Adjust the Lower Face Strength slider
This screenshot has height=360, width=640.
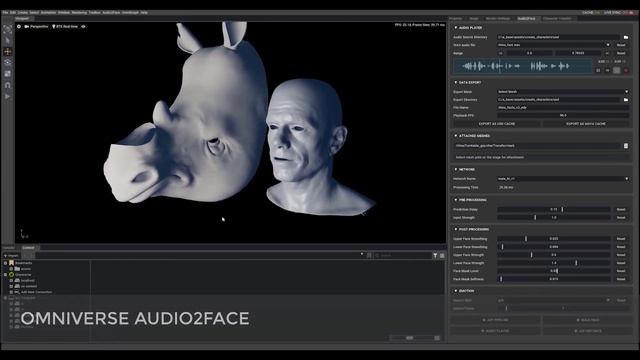(x=553, y=263)
